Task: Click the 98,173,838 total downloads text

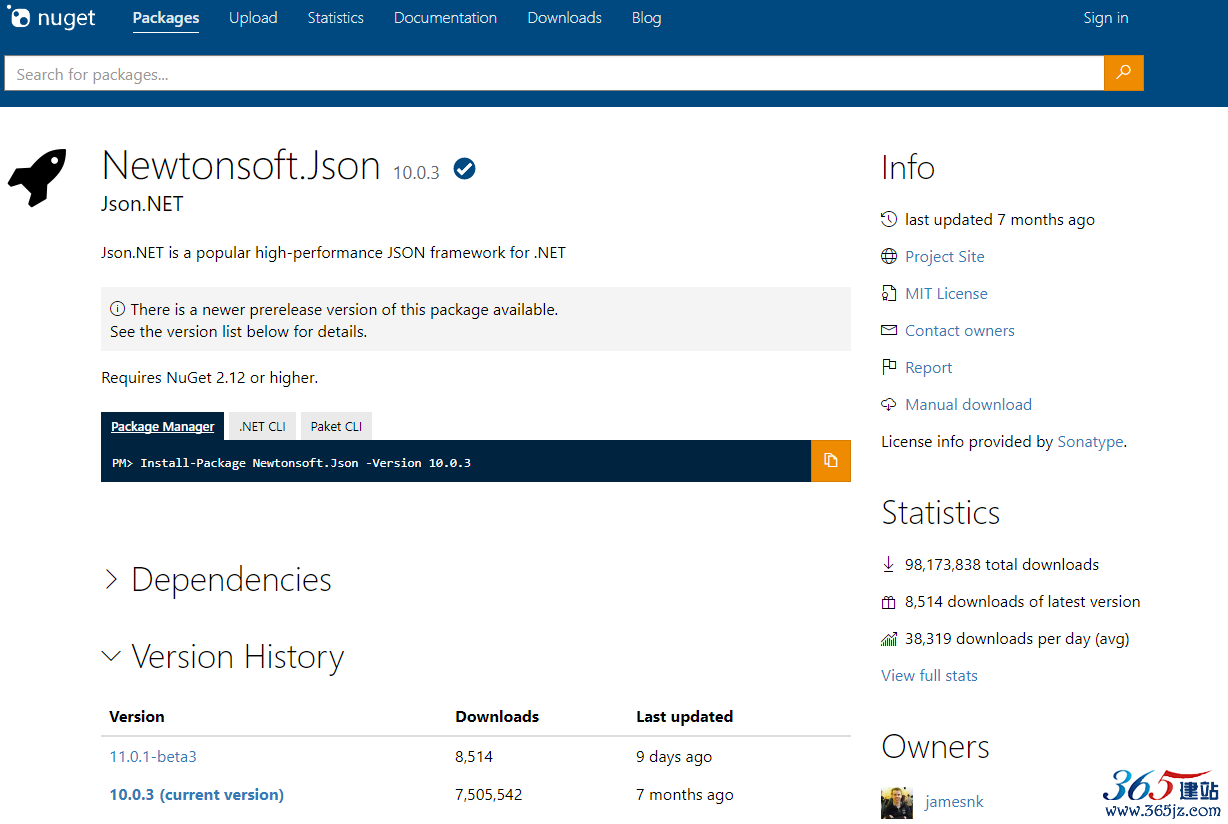Action: 1002,564
